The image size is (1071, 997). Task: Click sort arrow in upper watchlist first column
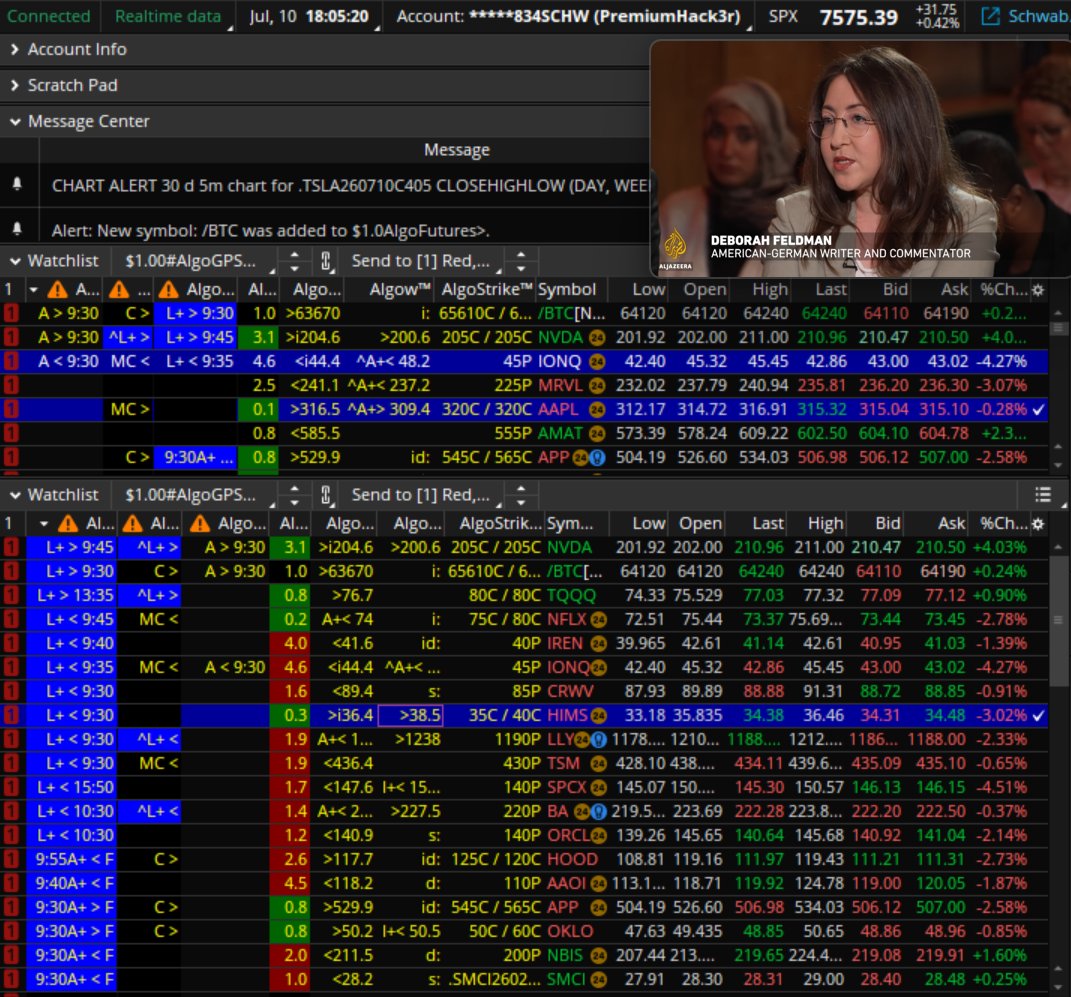pyautogui.click(x=33, y=290)
